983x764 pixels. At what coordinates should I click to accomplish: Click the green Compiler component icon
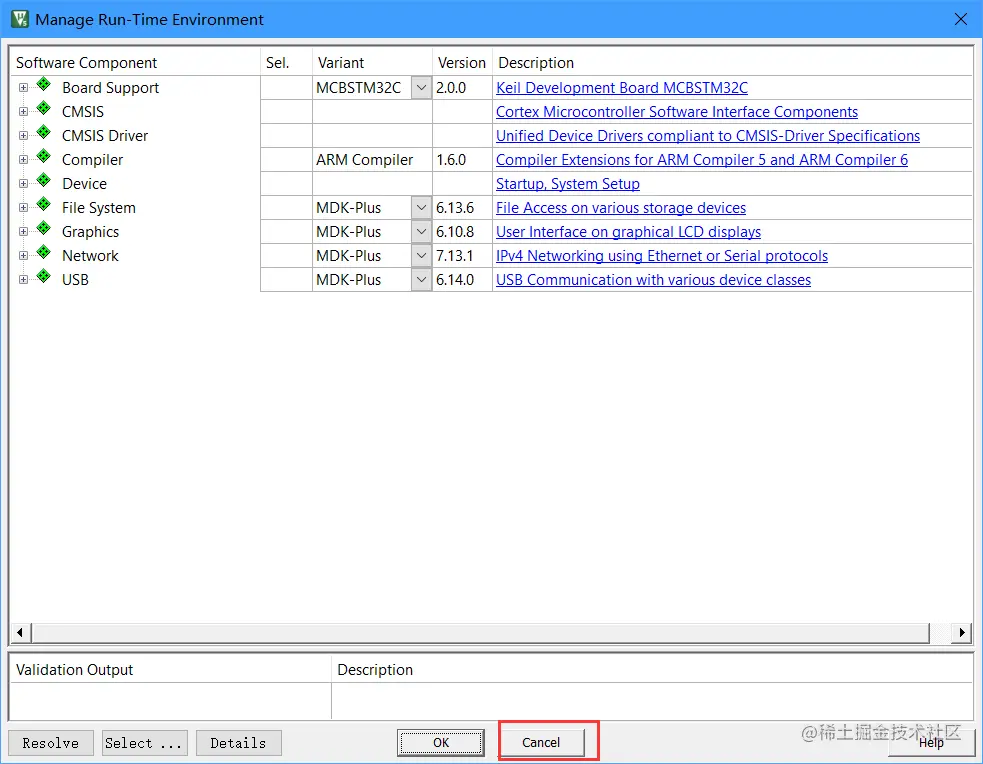[44, 156]
